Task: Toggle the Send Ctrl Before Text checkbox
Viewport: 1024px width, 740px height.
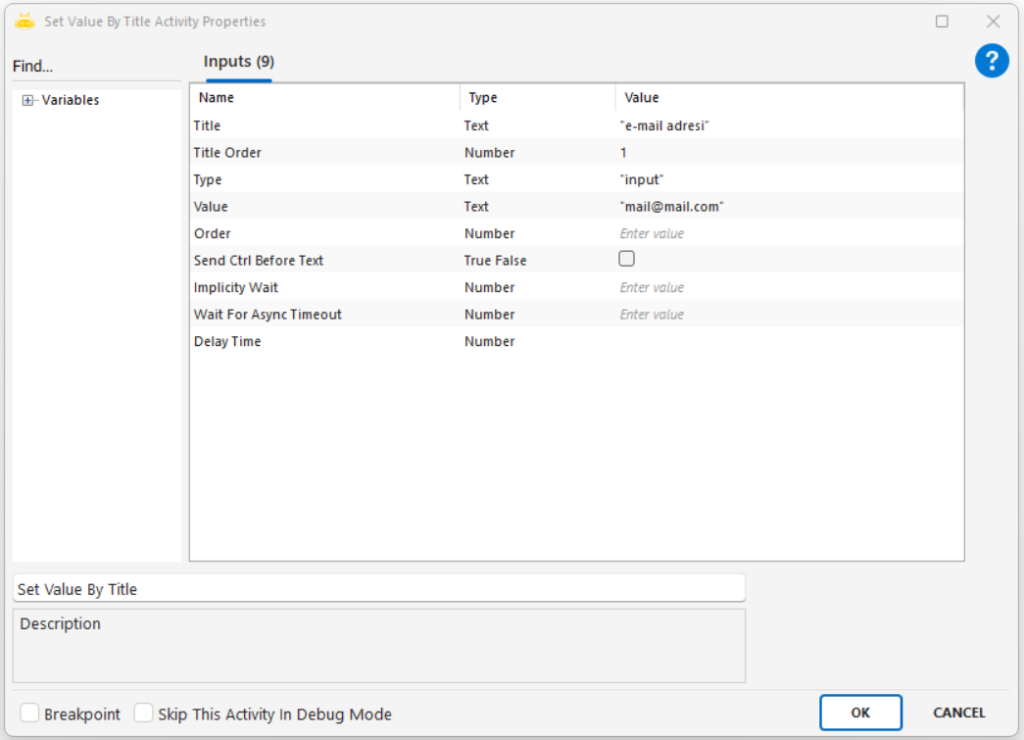Action: tap(627, 259)
